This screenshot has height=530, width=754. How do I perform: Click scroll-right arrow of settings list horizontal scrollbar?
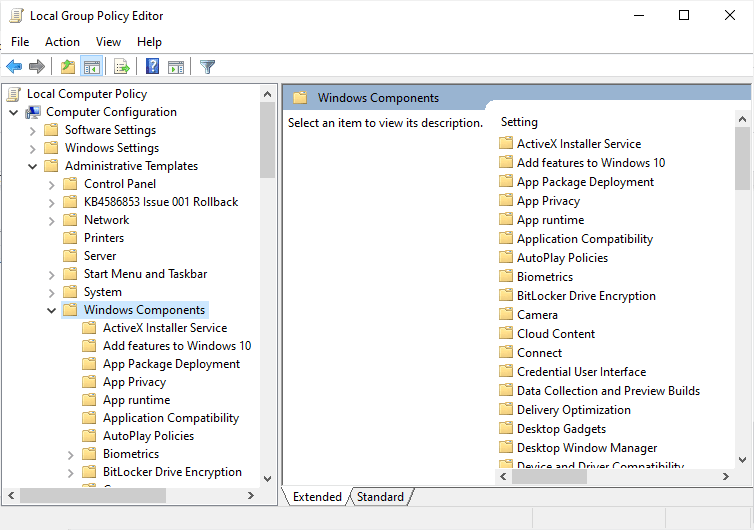pos(726,477)
